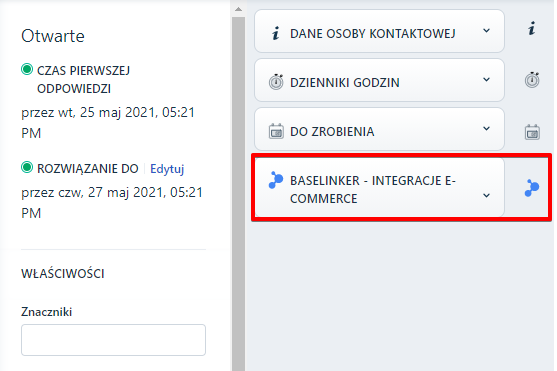Click the calendar icon beside Do zrobienia
Viewport: 557px width, 371px height.
pyautogui.click(x=276, y=131)
